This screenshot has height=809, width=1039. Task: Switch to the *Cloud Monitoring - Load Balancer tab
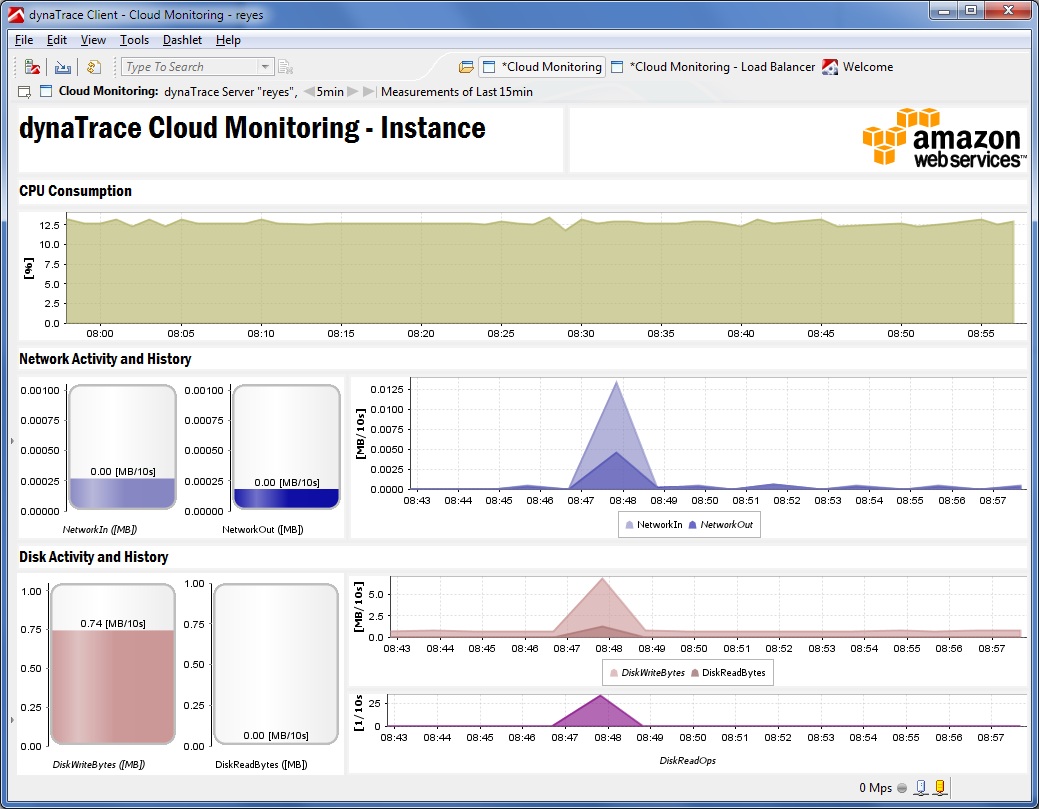coord(713,67)
